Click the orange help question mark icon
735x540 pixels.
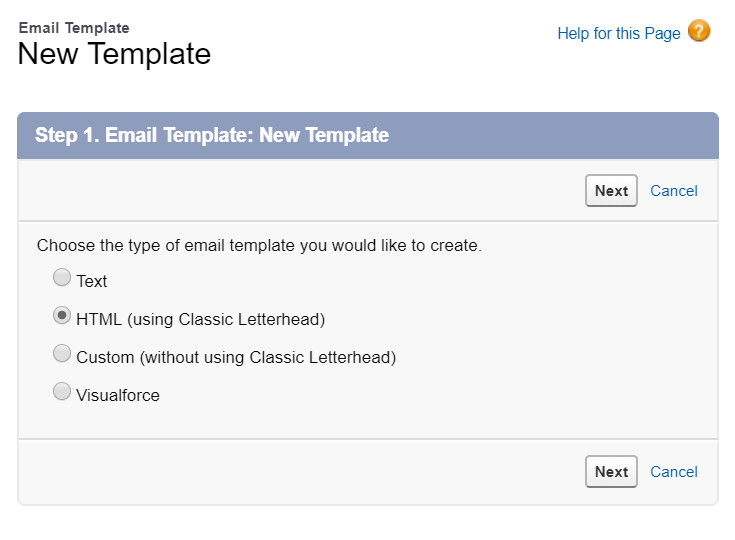pyautogui.click(x=699, y=32)
